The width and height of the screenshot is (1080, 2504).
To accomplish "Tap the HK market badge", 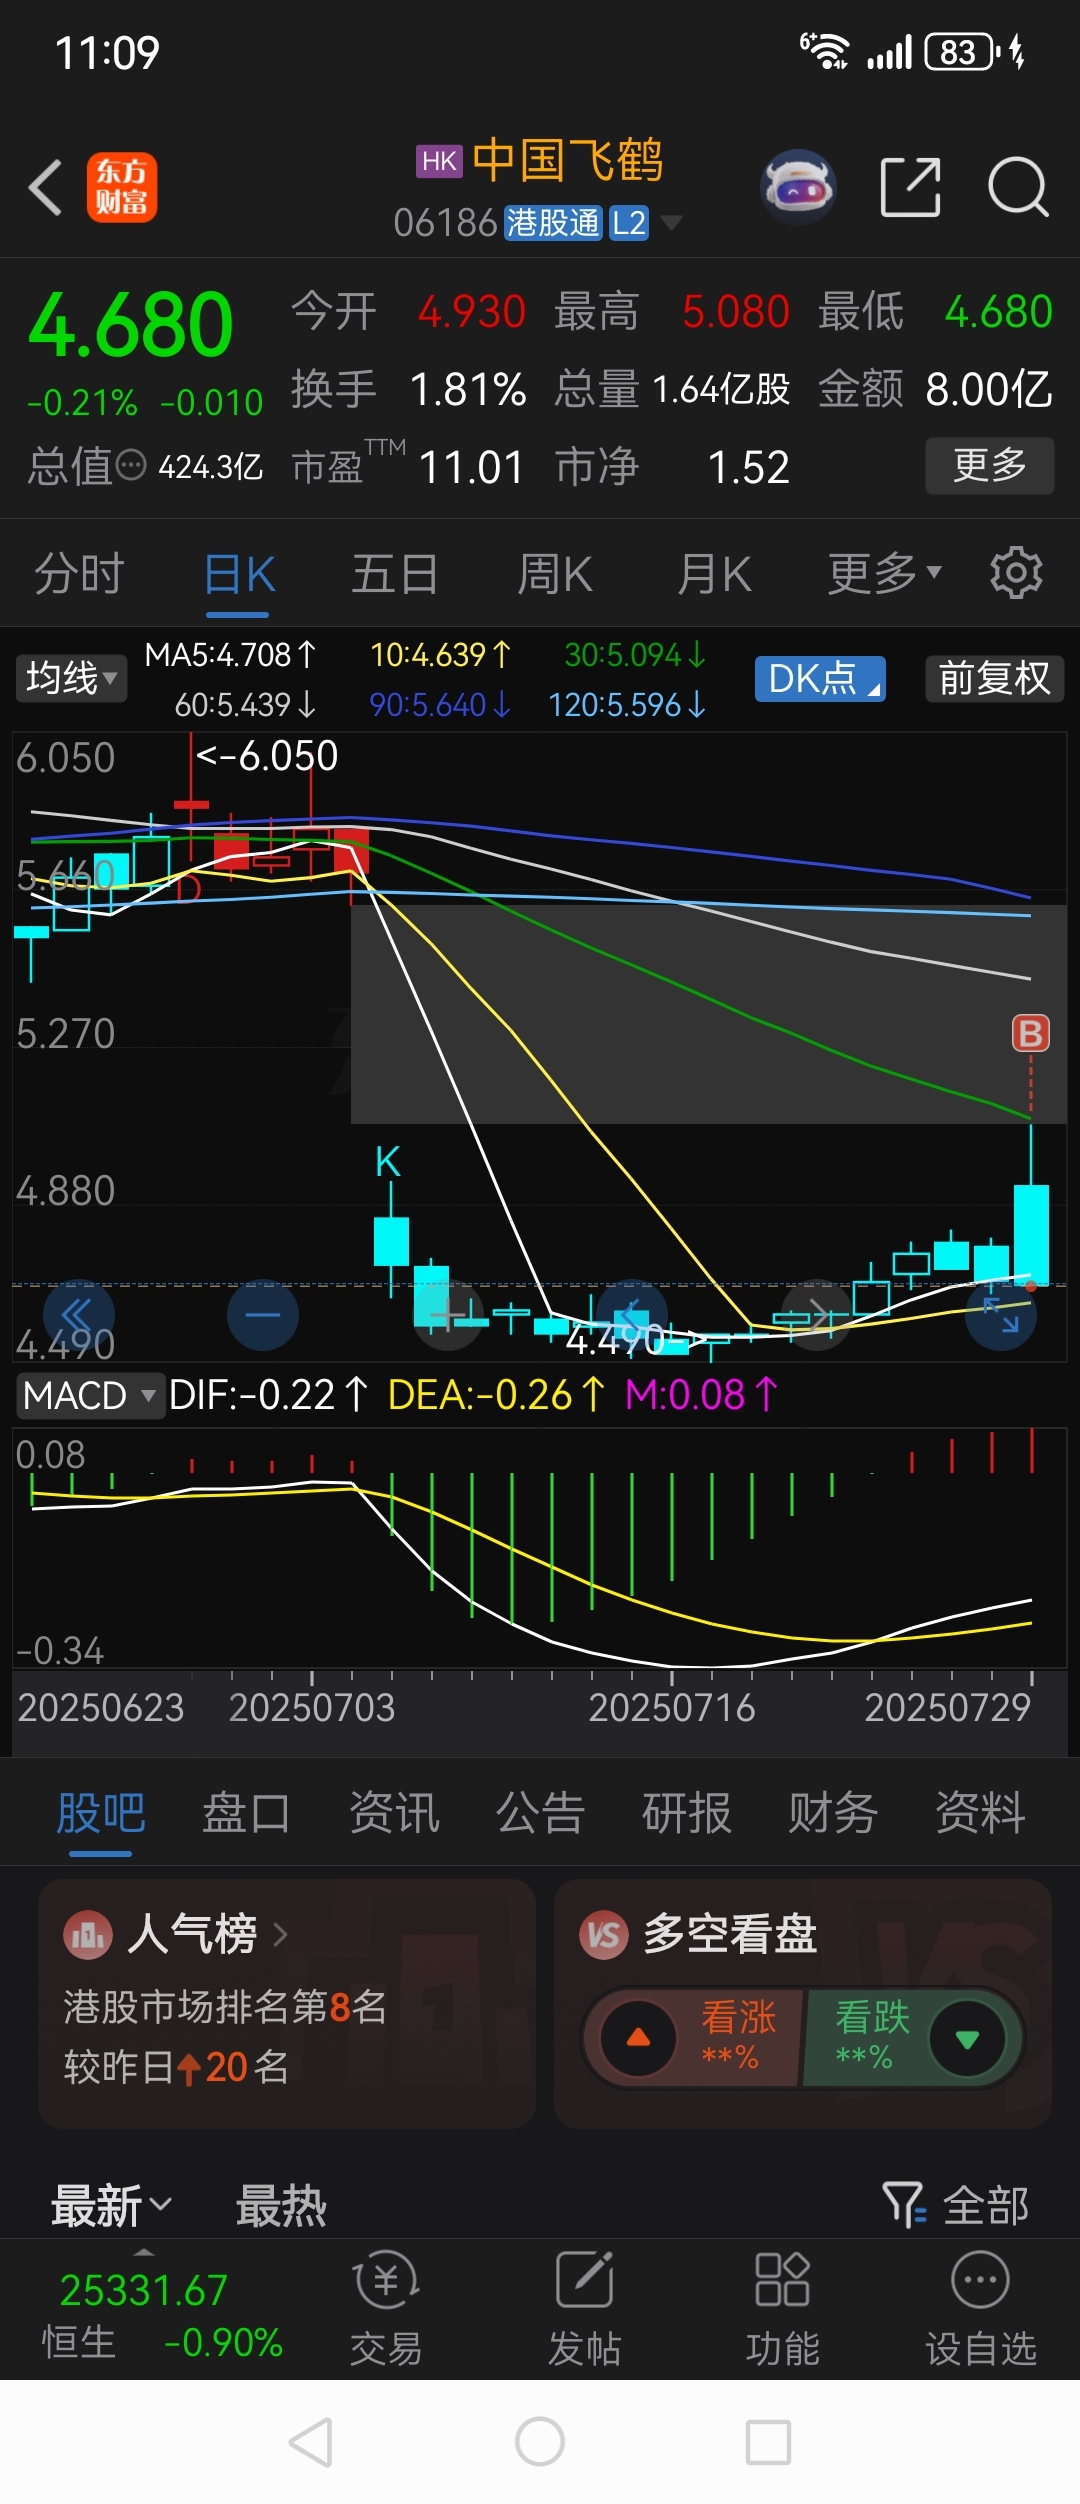I will tap(440, 161).
